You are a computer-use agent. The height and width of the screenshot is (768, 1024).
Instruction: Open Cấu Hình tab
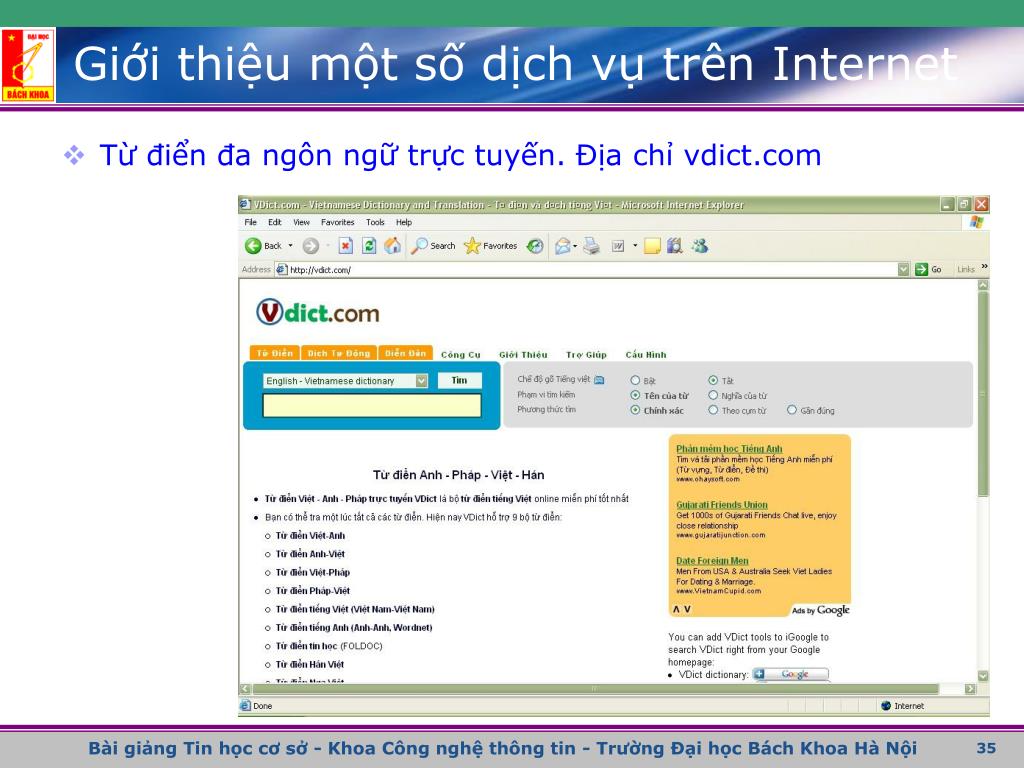(x=646, y=355)
